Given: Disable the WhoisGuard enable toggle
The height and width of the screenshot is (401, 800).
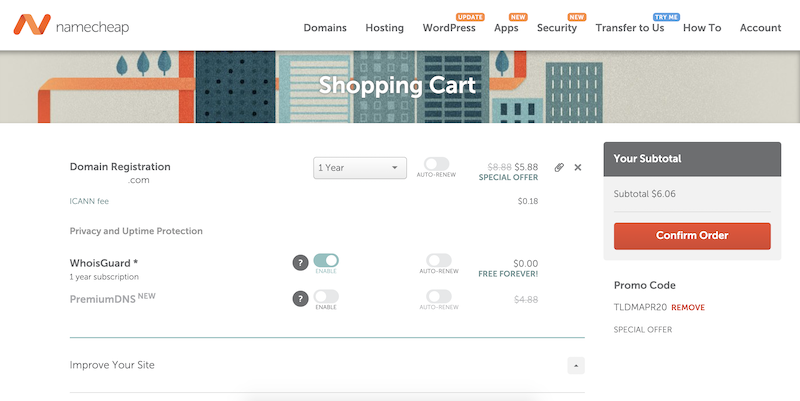Looking at the screenshot, I should click(x=326, y=261).
